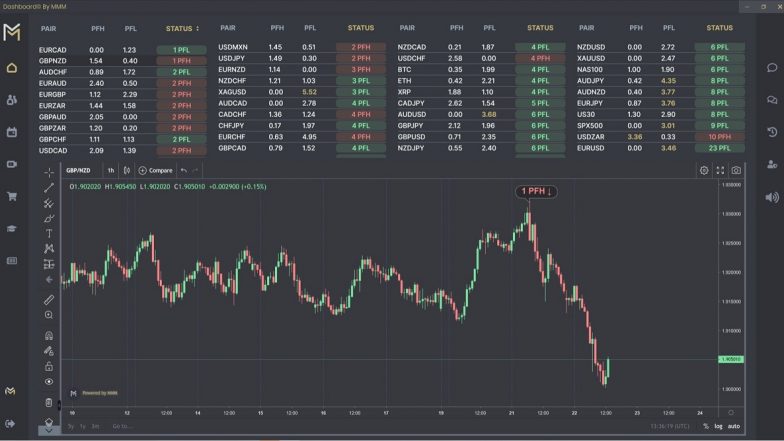Open the GBP/NZD symbol search field

coord(78,170)
